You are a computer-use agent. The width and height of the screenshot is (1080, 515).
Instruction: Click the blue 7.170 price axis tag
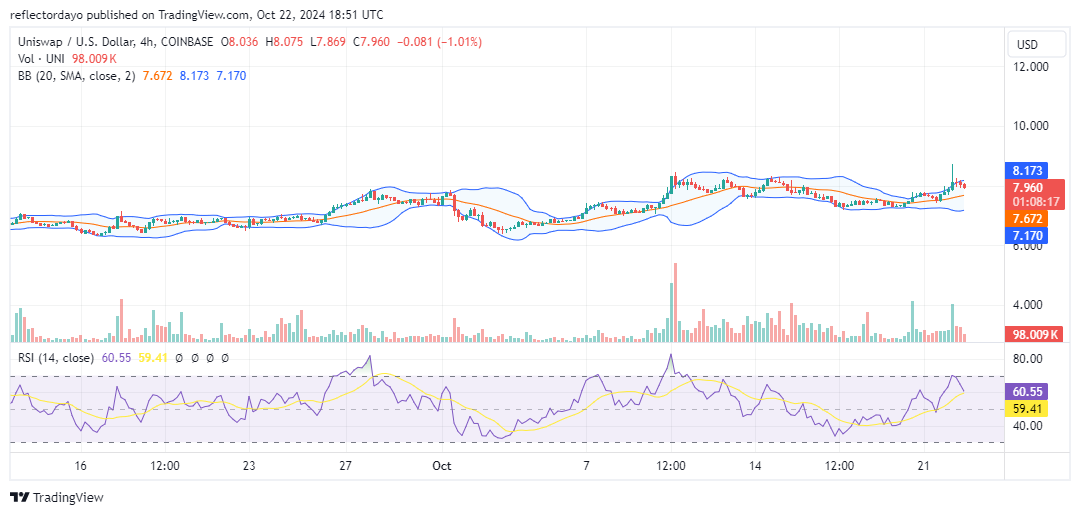(1026, 235)
